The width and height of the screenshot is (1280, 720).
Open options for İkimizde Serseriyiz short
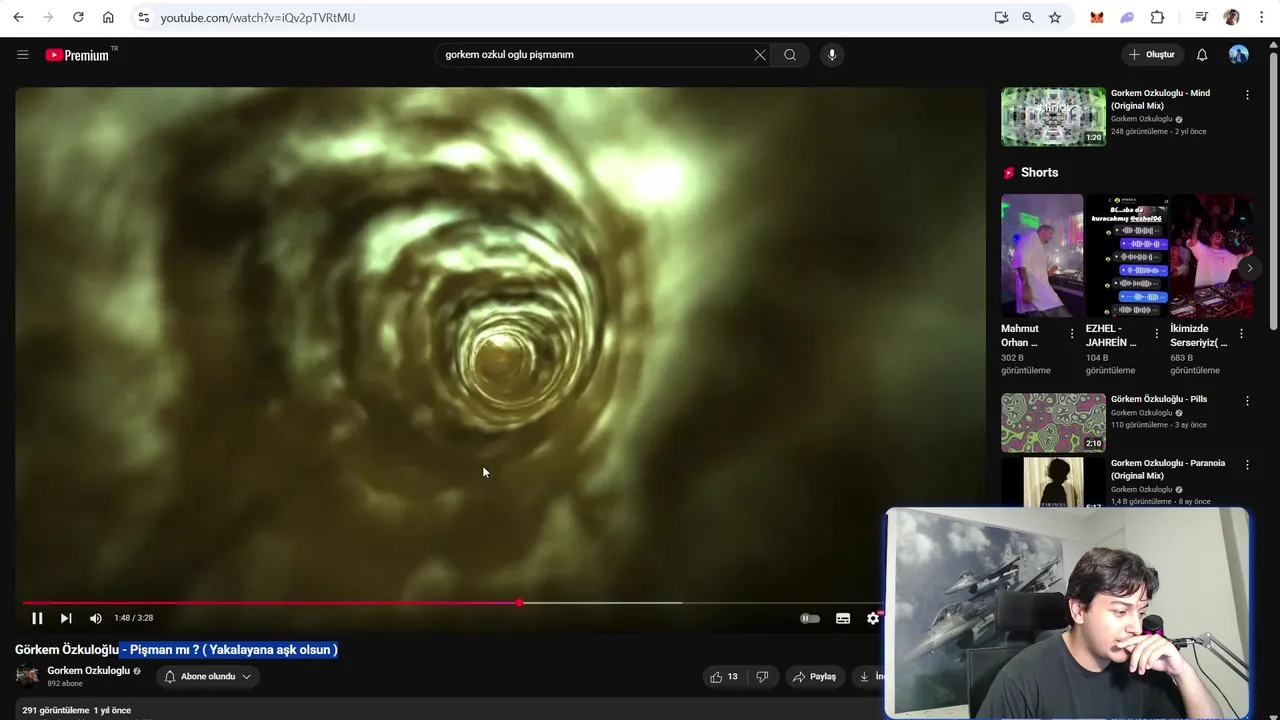click(1241, 333)
